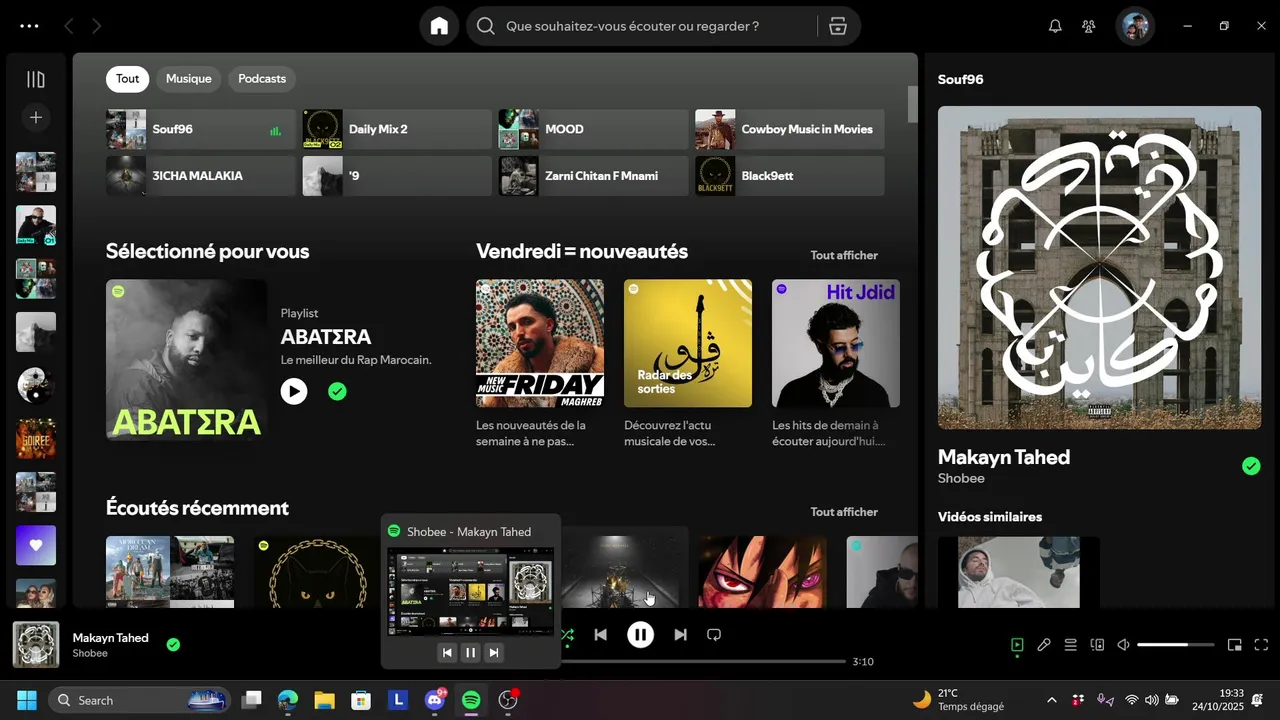Open the Browse icon in search bar
The width and height of the screenshot is (1280, 720).
point(838,26)
